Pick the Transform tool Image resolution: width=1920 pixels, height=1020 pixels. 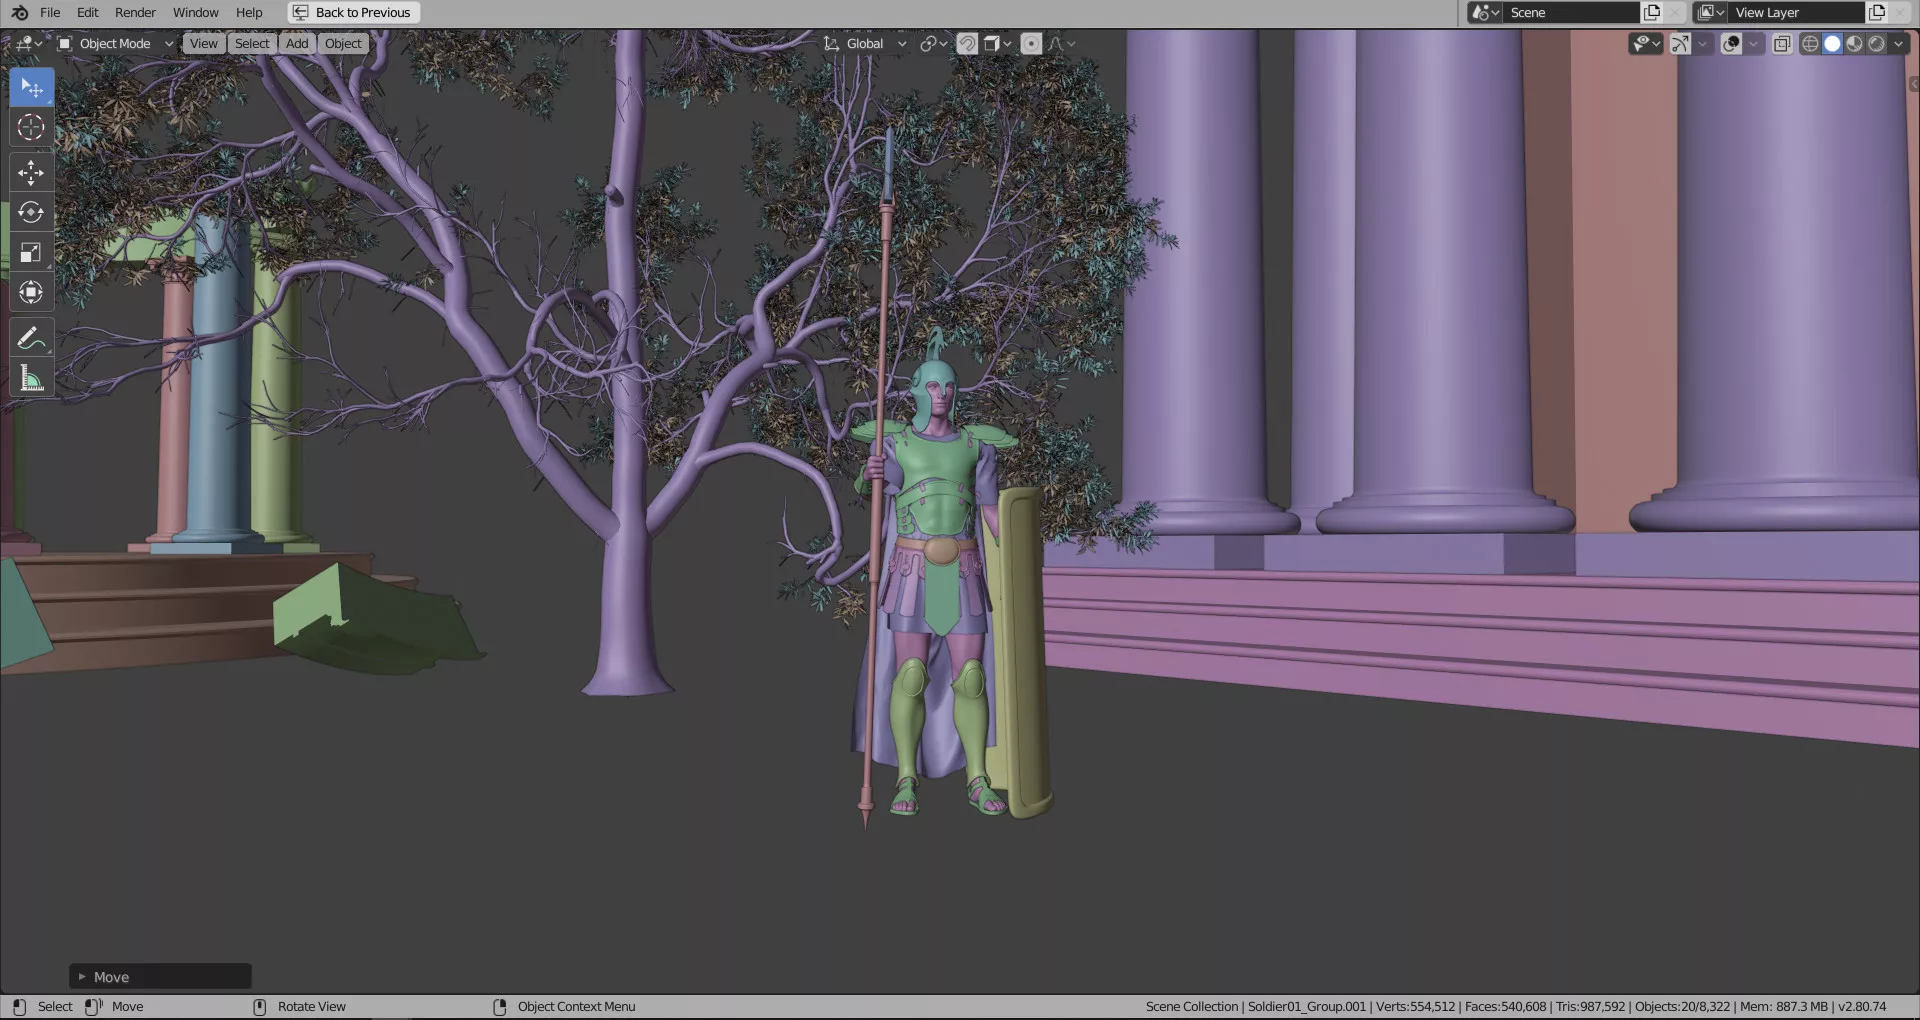(x=31, y=292)
